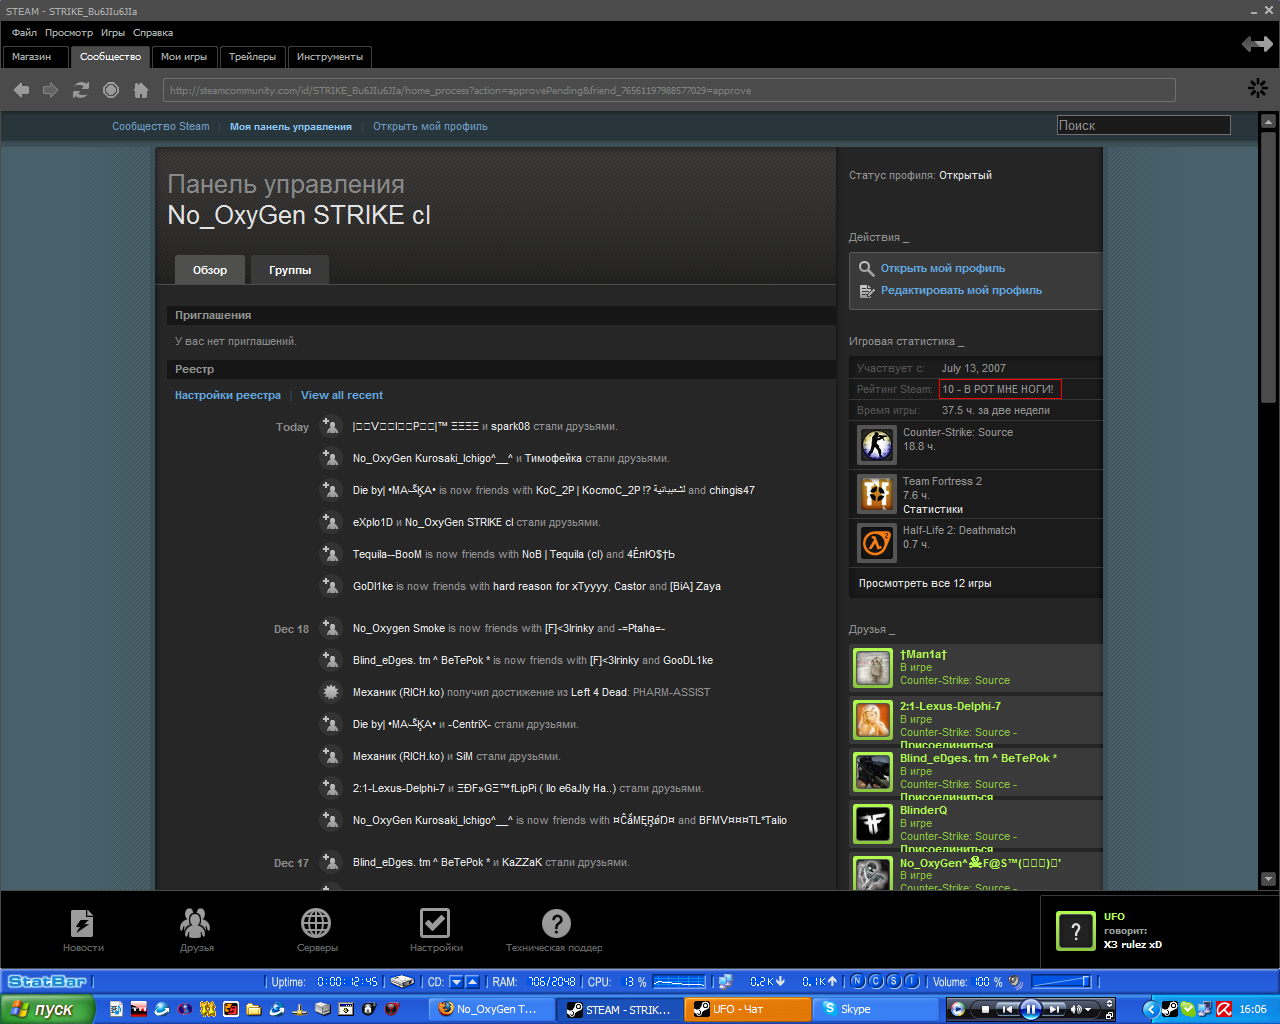Viewport: 1280px width, 1024px height.
Task: Open Half-Life 2: Deathmatch game icon
Action: 877,543
